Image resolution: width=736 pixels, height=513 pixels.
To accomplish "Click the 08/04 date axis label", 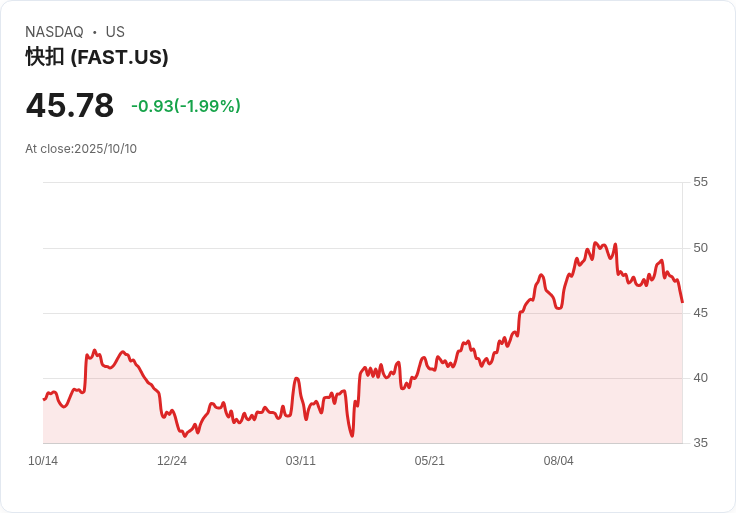I will coord(559,461).
